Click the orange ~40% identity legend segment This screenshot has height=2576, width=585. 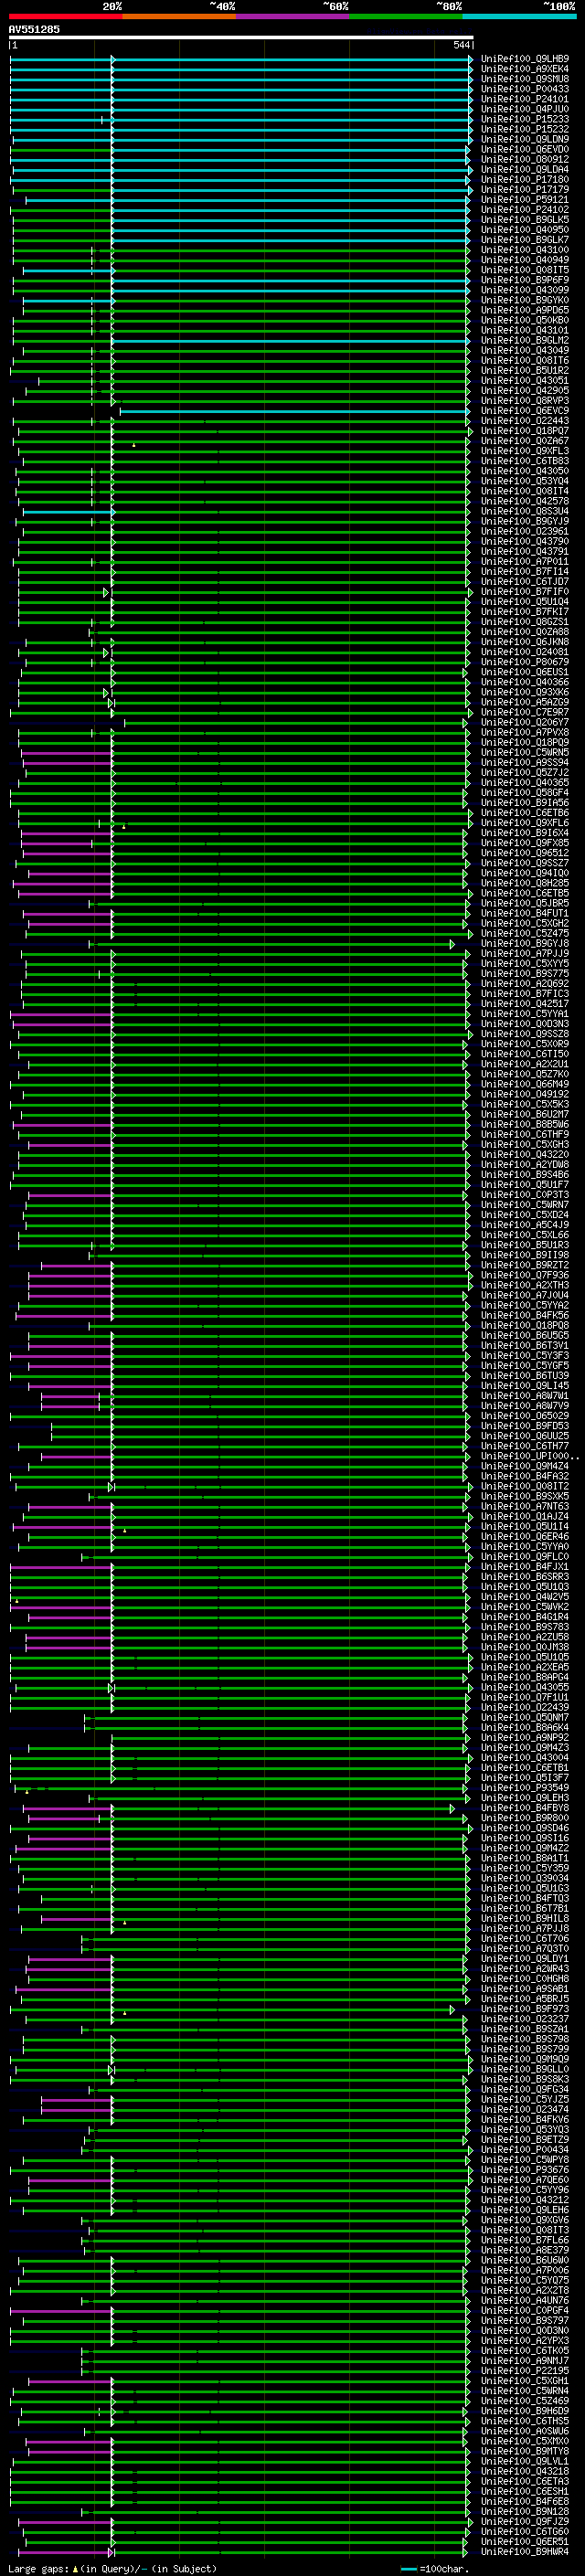[179, 16]
